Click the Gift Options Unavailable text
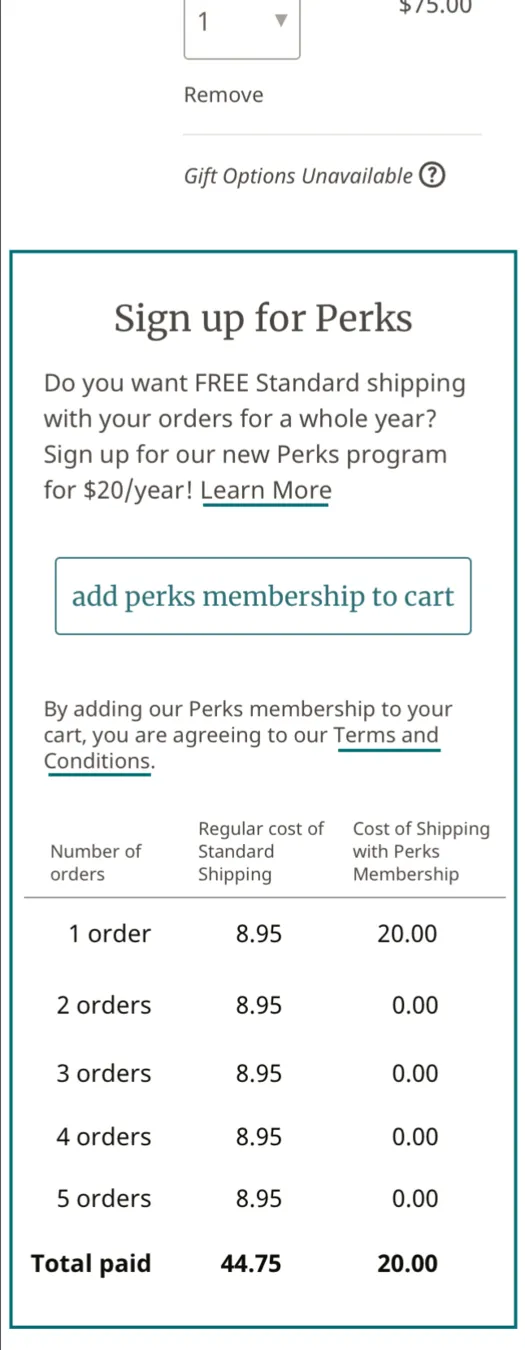Viewport: 525px width, 1350px height. tap(298, 176)
